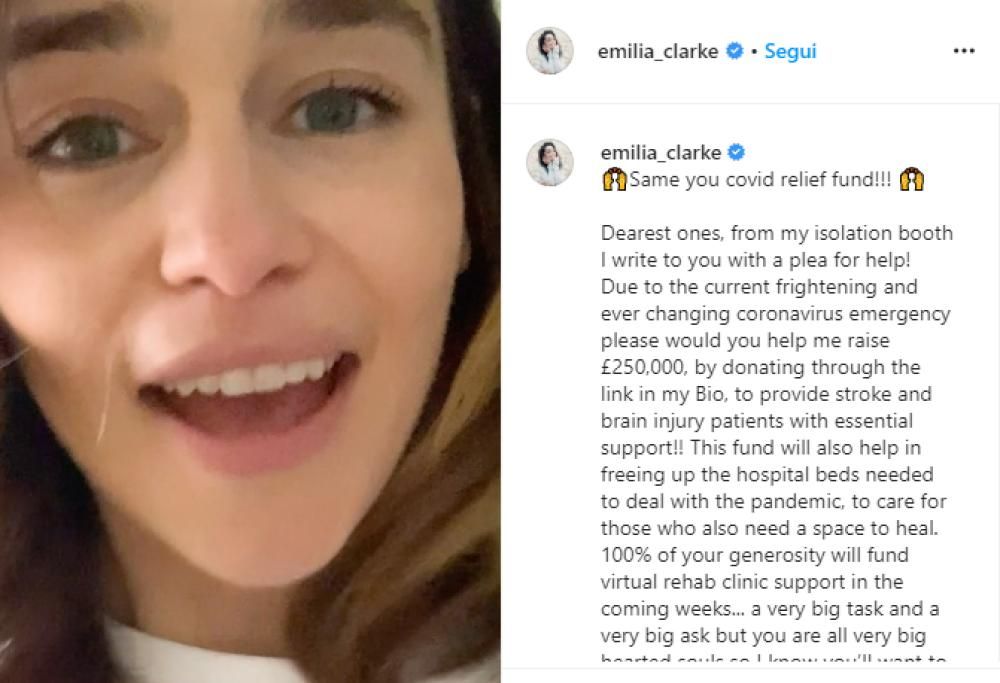This screenshot has width=1000, height=683.
Task: Open emilia_clarke profile from caption username
Action: pyautogui.click(x=659, y=153)
